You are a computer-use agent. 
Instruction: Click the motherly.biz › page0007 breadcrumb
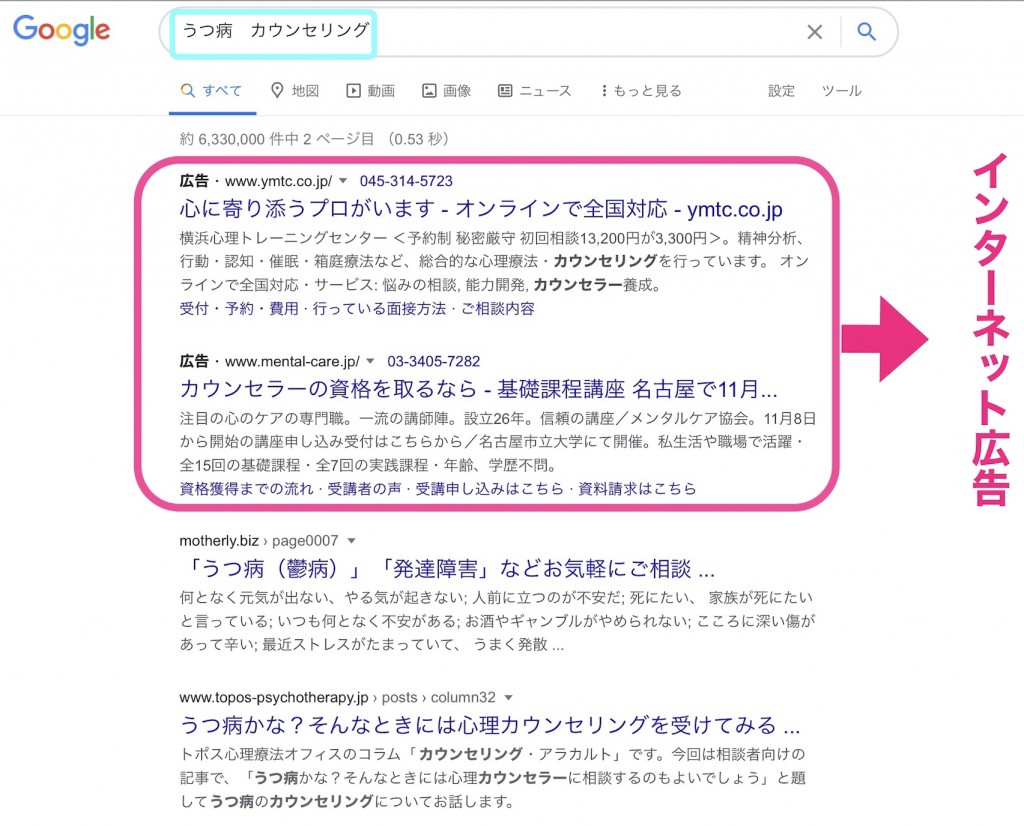pos(259,541)
